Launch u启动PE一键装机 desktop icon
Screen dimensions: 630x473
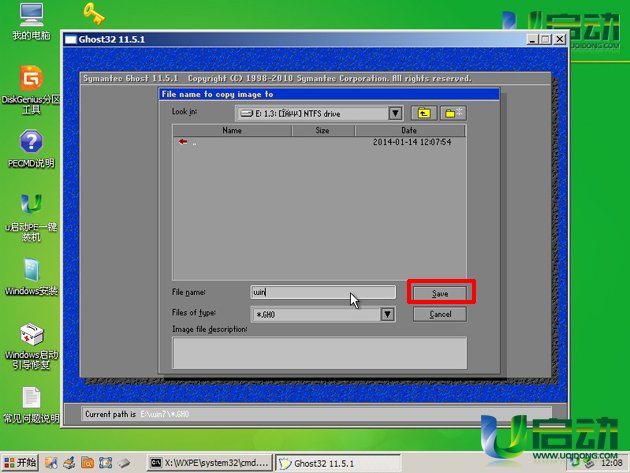[31, 217]
